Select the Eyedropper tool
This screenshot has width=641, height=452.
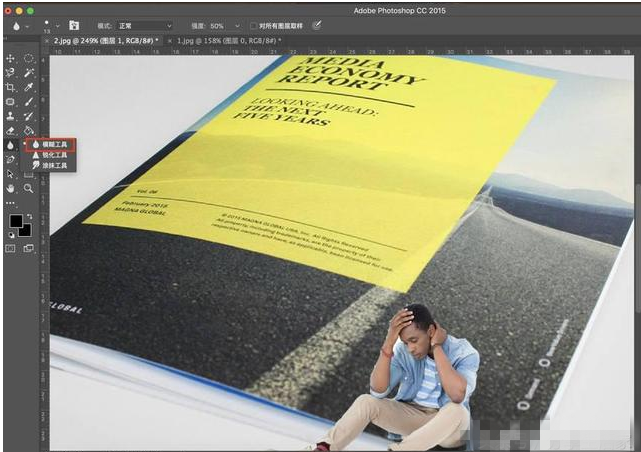tap(28, 87)
